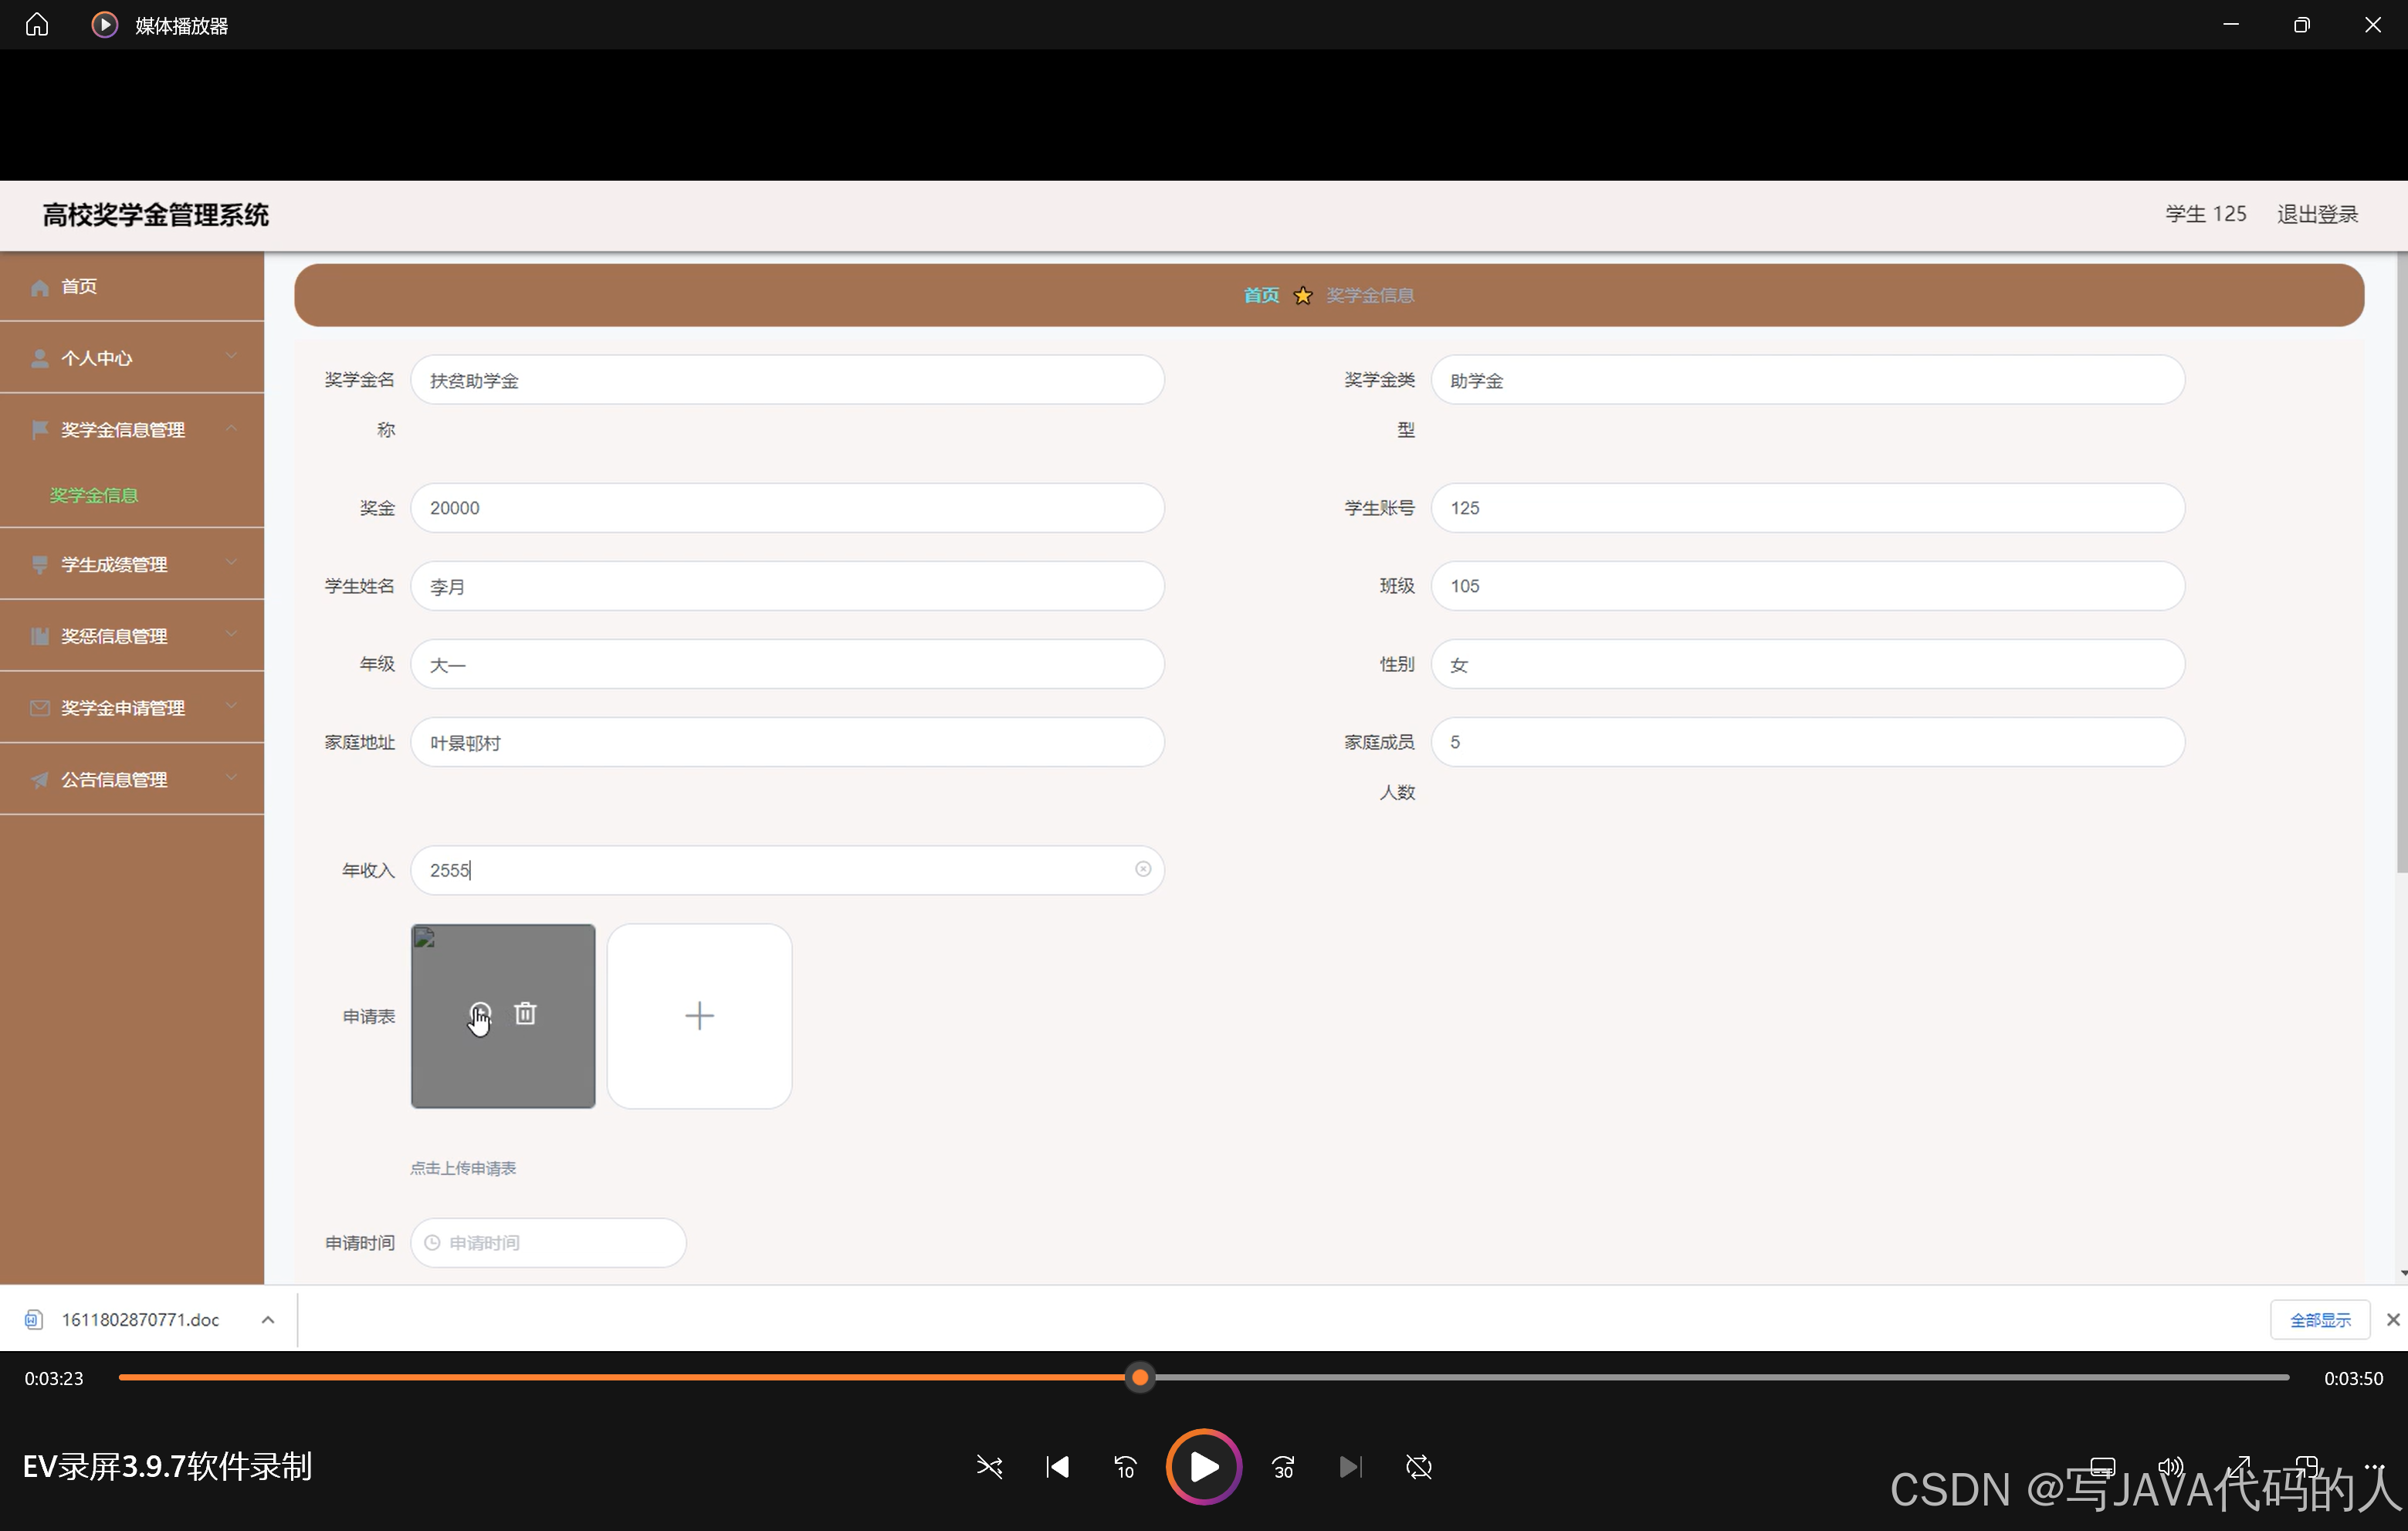Click the 班级 field showing 105
The height and width of the screenshot is (1531, 2408).
coord(1807,586)
